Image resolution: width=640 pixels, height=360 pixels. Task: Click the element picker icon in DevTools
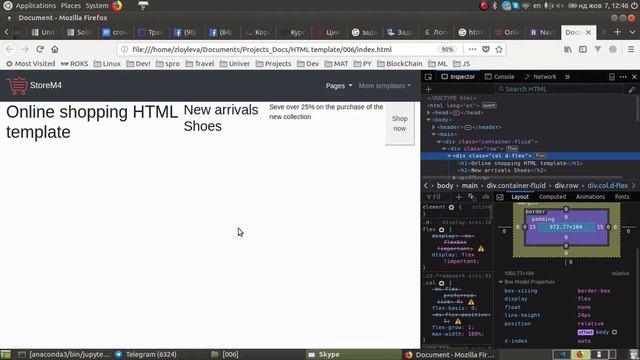428,77
